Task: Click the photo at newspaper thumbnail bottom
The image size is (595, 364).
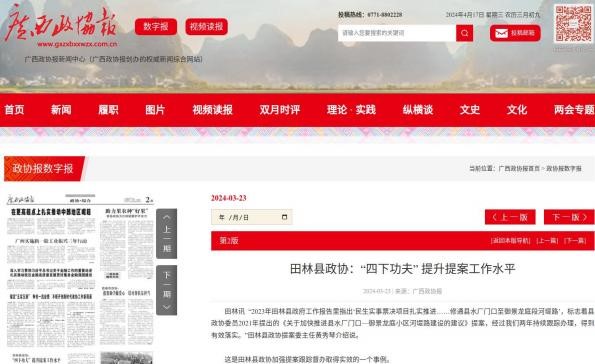Action: tap(127, 358)
